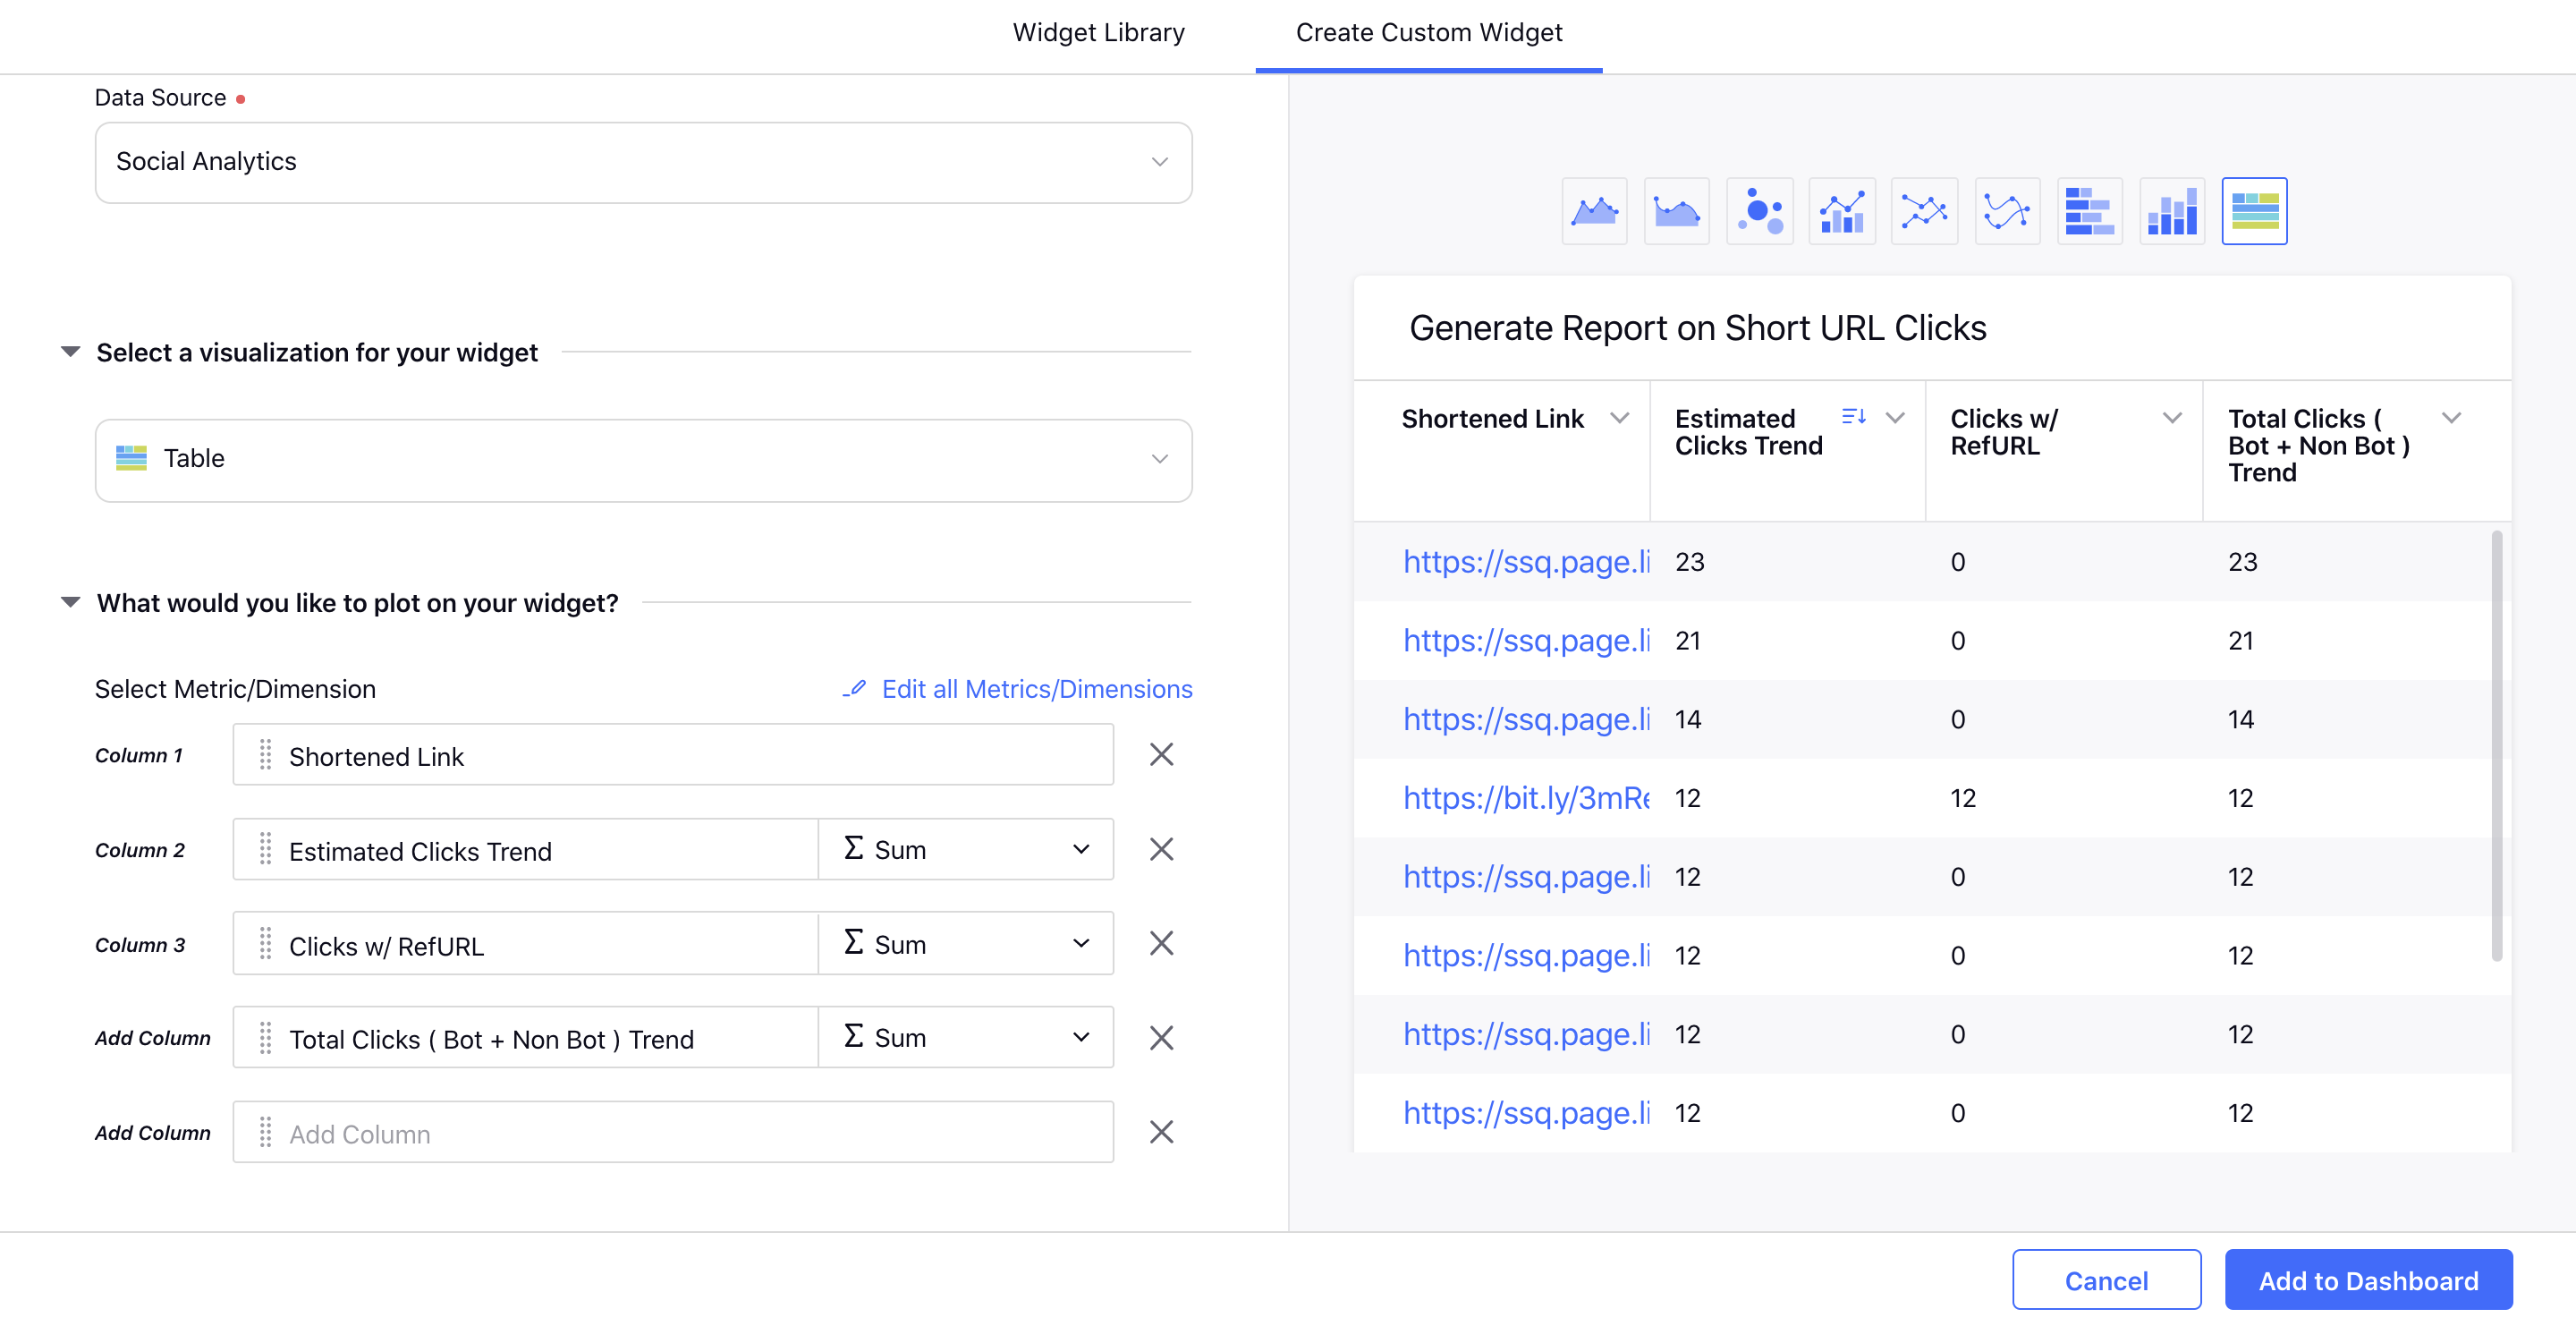Pick the horizontal stacked bar chart icon
The width and height of the screenshot is (2576, 1326).
coord(2089,211)
